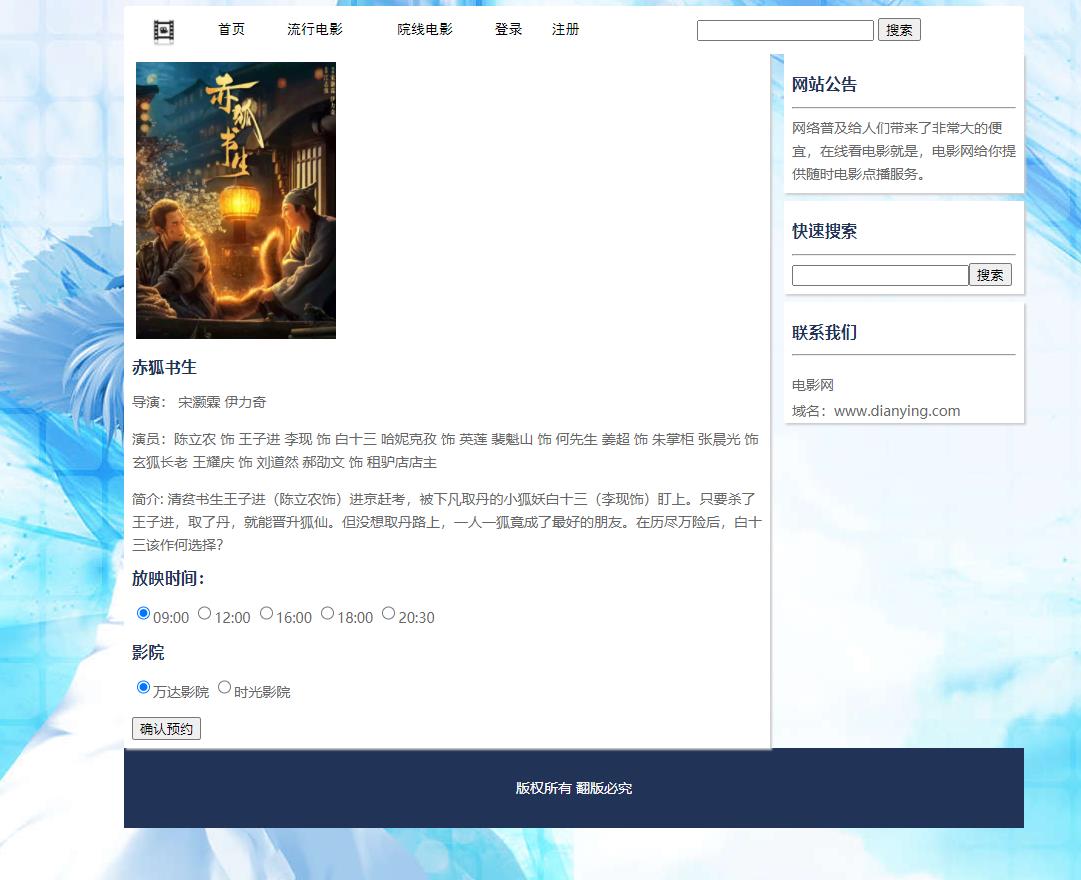The width and height of the screenshot is (1081, 880).
Task: Choose 万达影院 as the cinema
Action: [x=143, y=688]
